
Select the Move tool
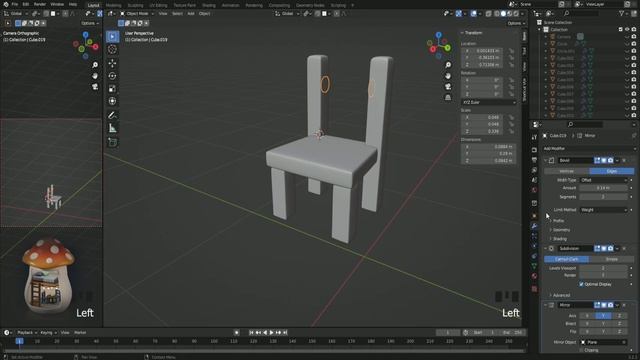click(x=112, y=63)
